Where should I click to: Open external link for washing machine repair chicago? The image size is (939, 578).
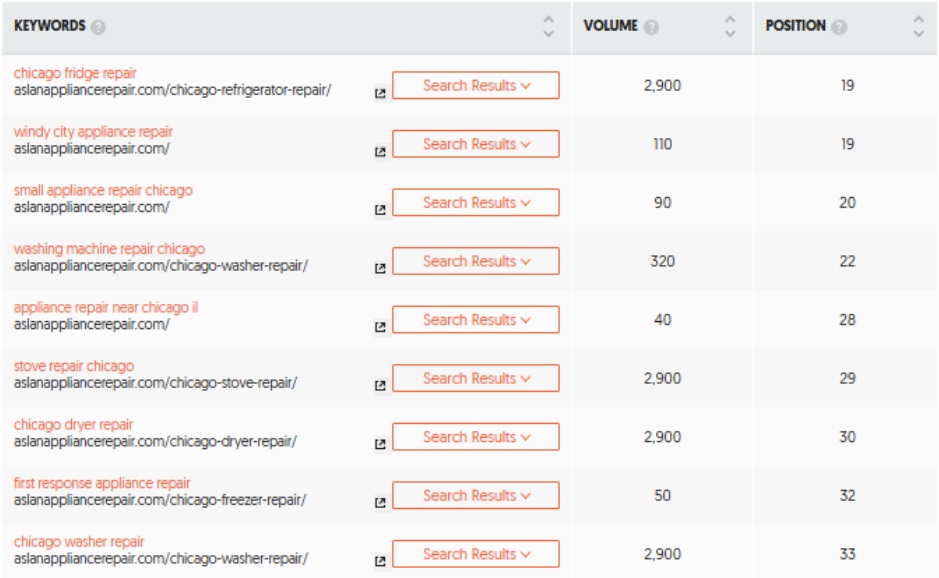[380, 268]
